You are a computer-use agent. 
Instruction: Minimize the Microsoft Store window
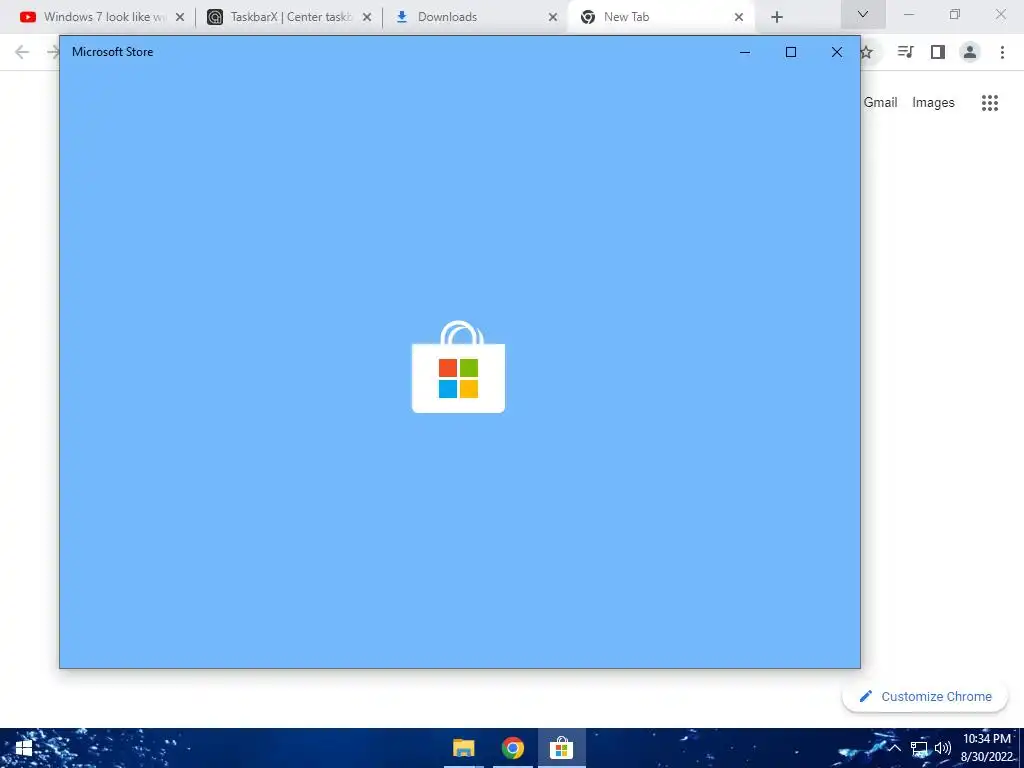click(x=745, y=52)
